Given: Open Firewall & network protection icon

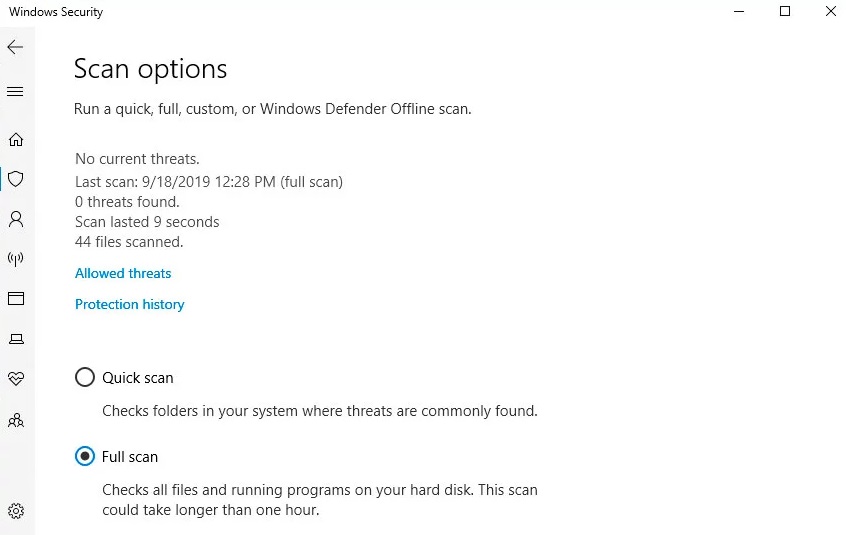Looking at the screenshot, I should tap(16, 259).
